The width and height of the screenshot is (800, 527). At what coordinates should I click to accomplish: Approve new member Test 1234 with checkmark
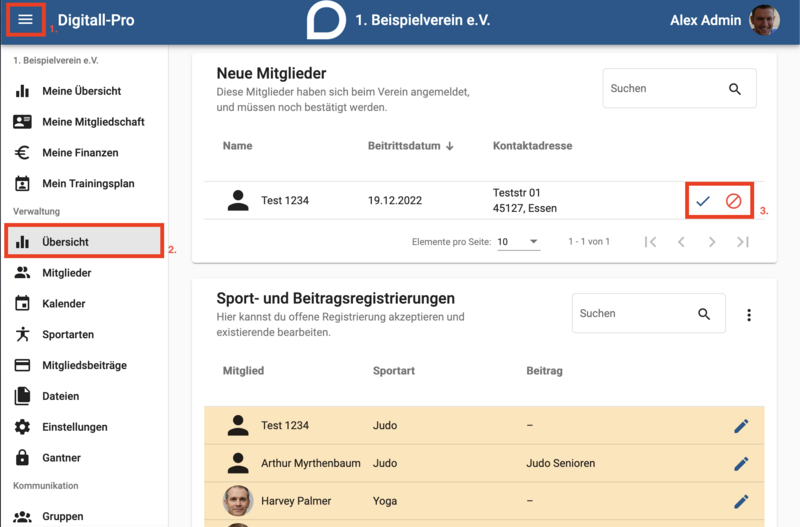point(703,201)
